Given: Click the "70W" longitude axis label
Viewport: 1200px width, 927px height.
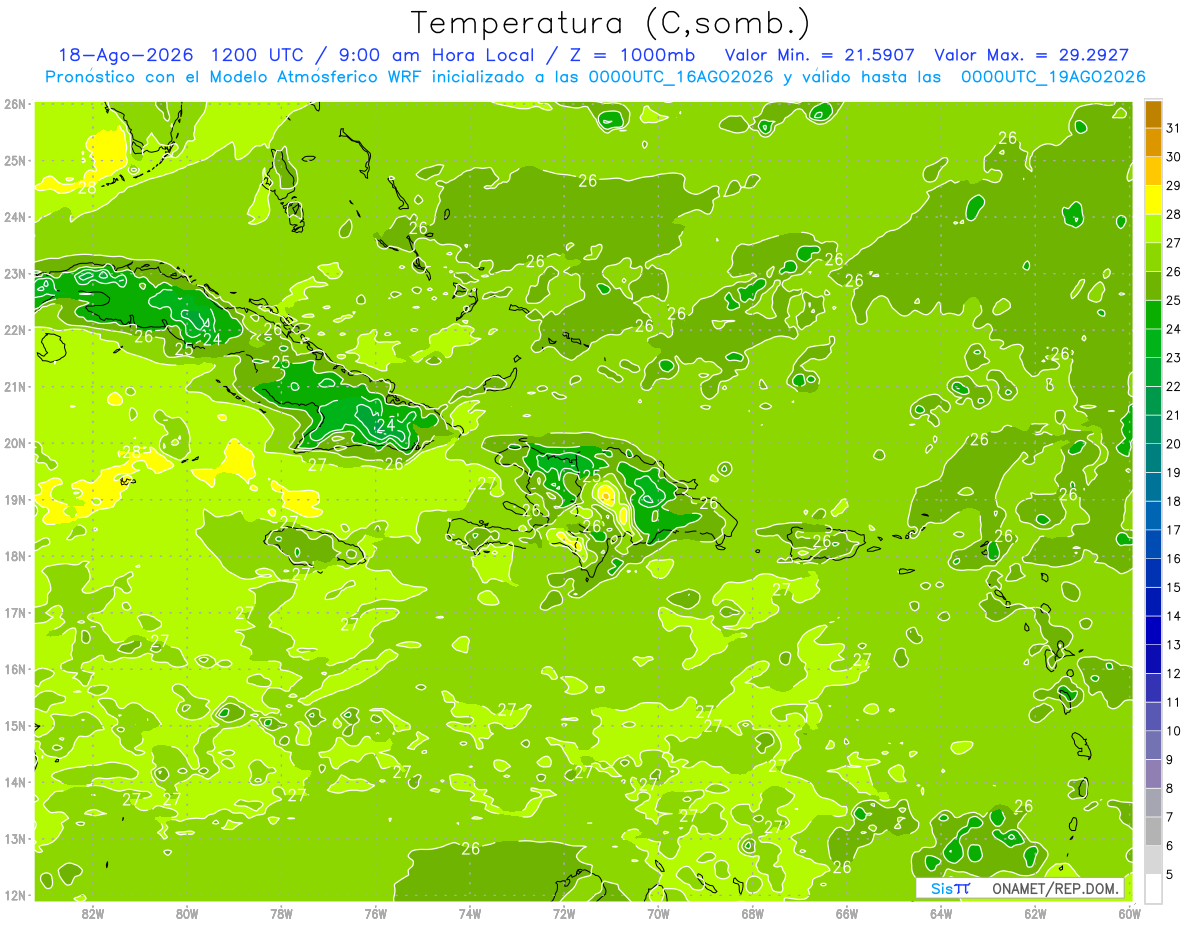Looking at the screenshot, I should [x=658, y=914].
